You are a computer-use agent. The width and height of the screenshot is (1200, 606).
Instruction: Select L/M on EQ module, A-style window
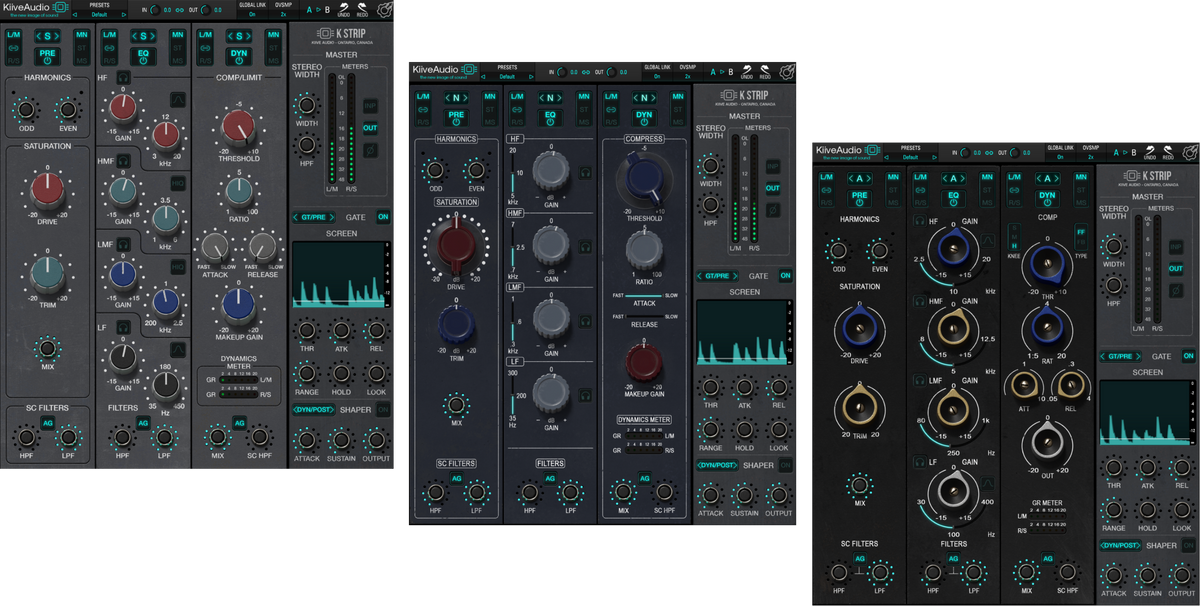click(920, 178)
